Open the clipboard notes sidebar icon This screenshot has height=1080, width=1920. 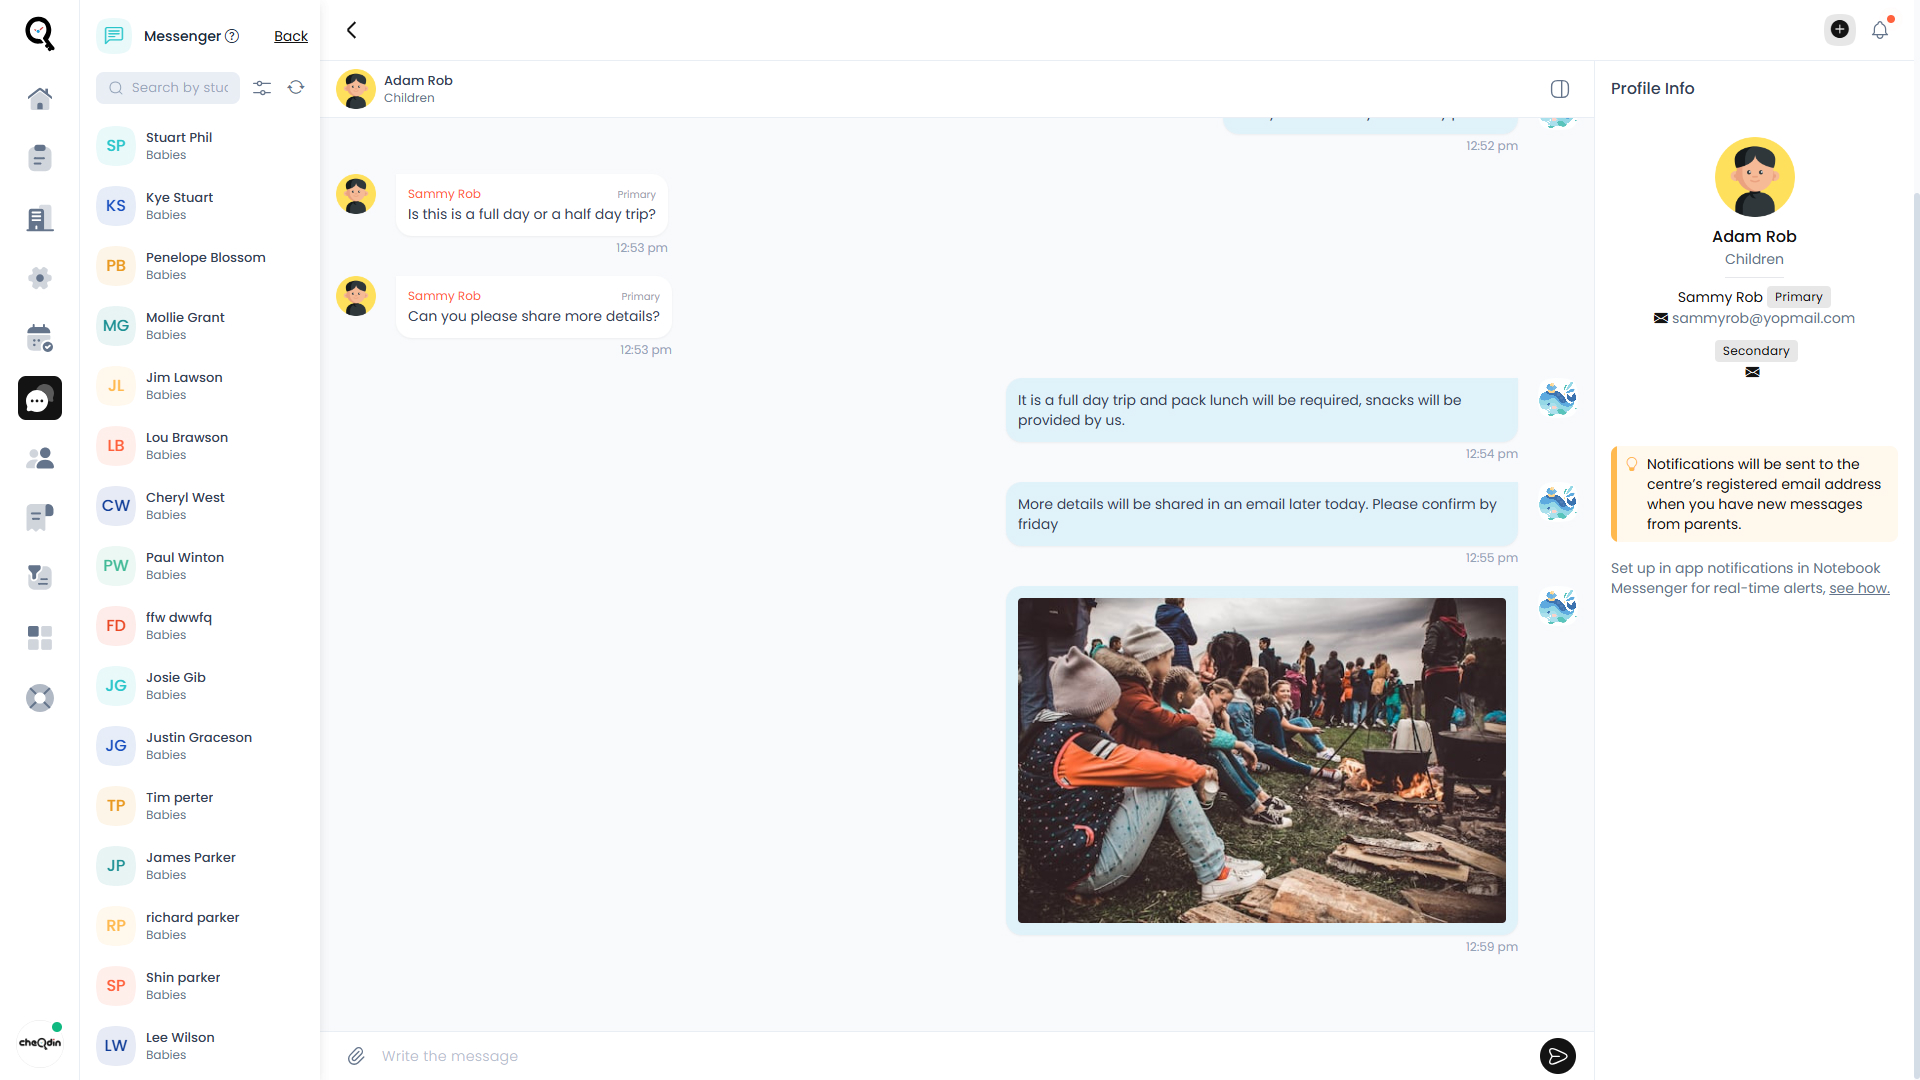pos(40,158)
